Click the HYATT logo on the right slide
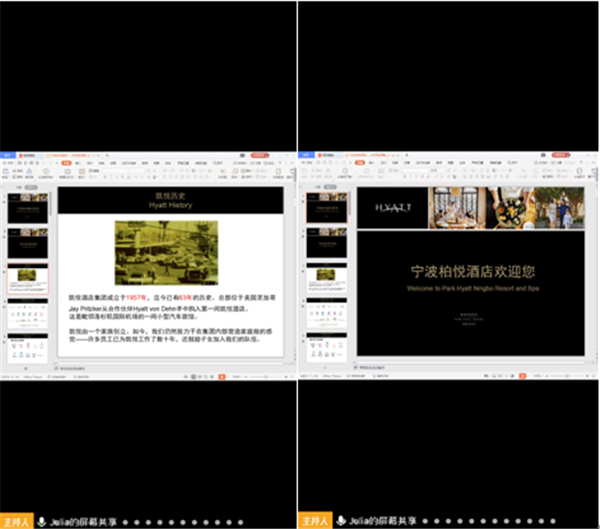Viewport: 600px width, 529px height. point(393,208)
